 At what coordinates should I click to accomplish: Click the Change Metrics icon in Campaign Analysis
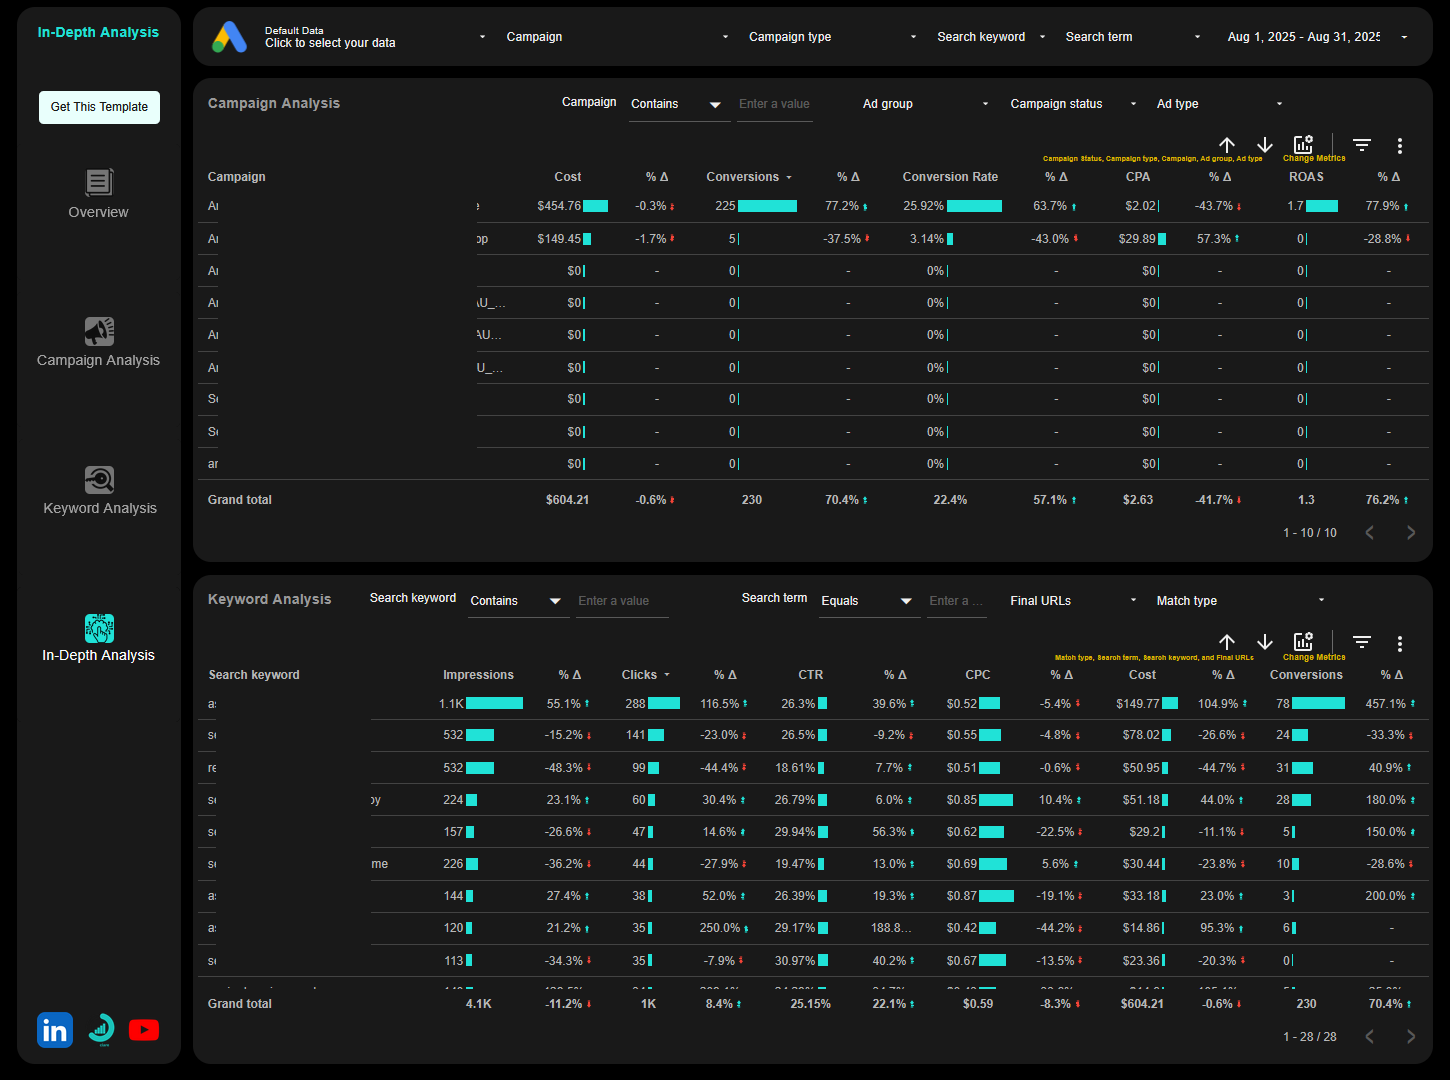pyautogui.click(x=1302, y=145)
